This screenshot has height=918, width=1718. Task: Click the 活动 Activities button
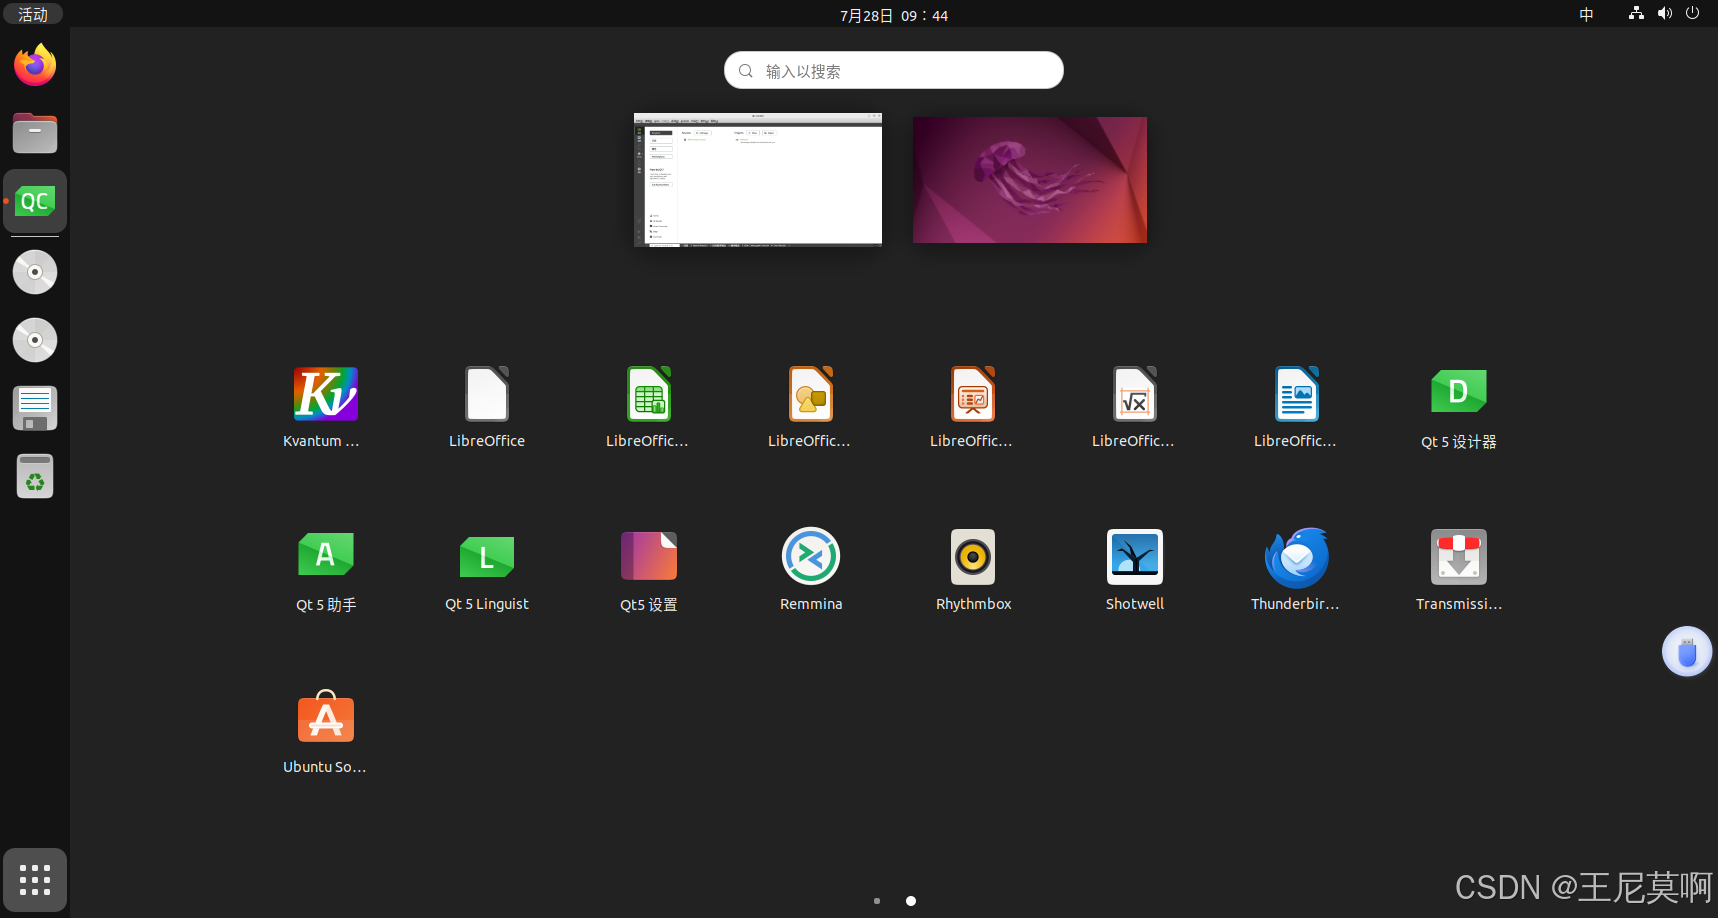tap(33, 14)
